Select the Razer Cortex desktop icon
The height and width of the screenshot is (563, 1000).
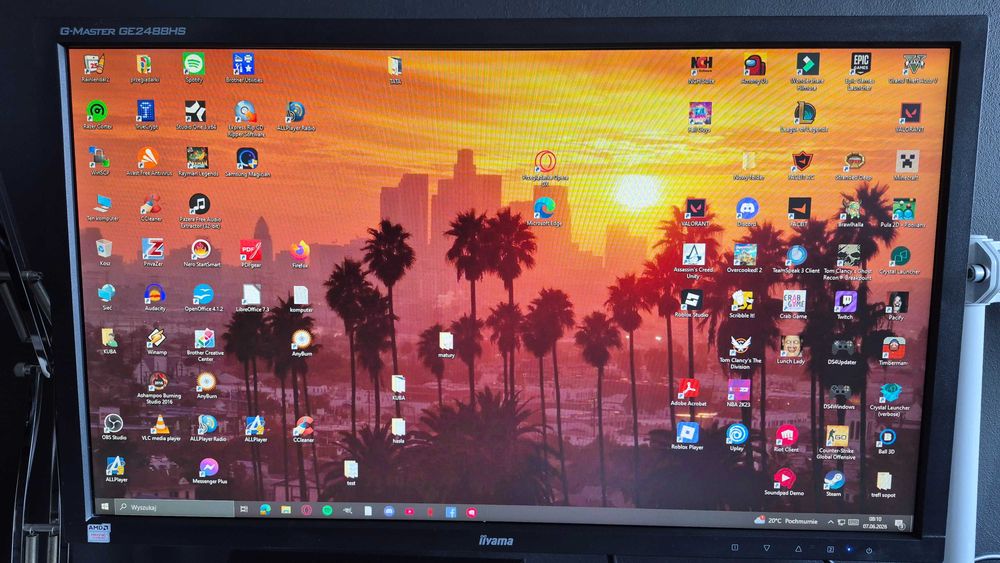(97, 115)
